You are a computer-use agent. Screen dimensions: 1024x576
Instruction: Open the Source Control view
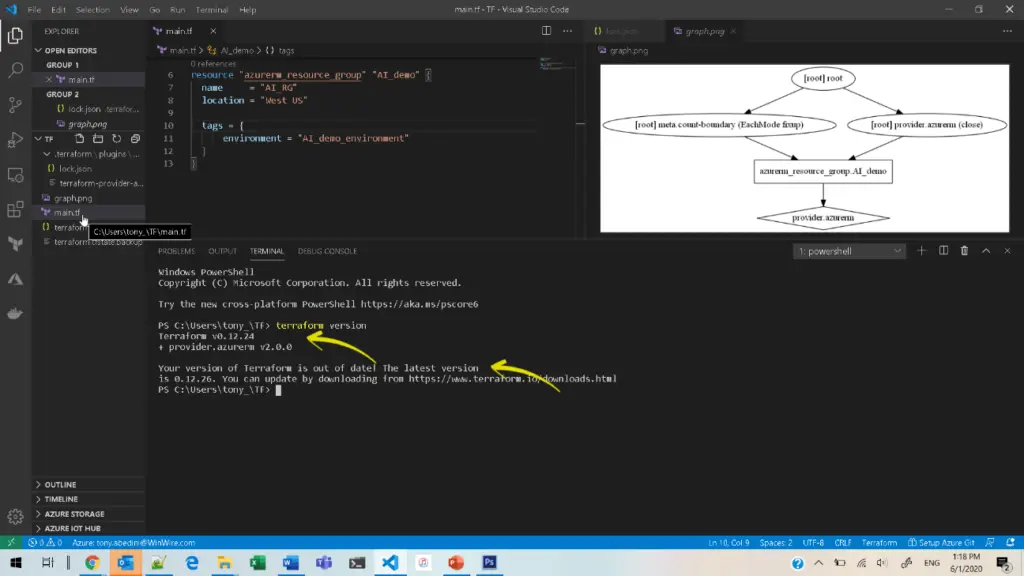click(x=15, y=104)
